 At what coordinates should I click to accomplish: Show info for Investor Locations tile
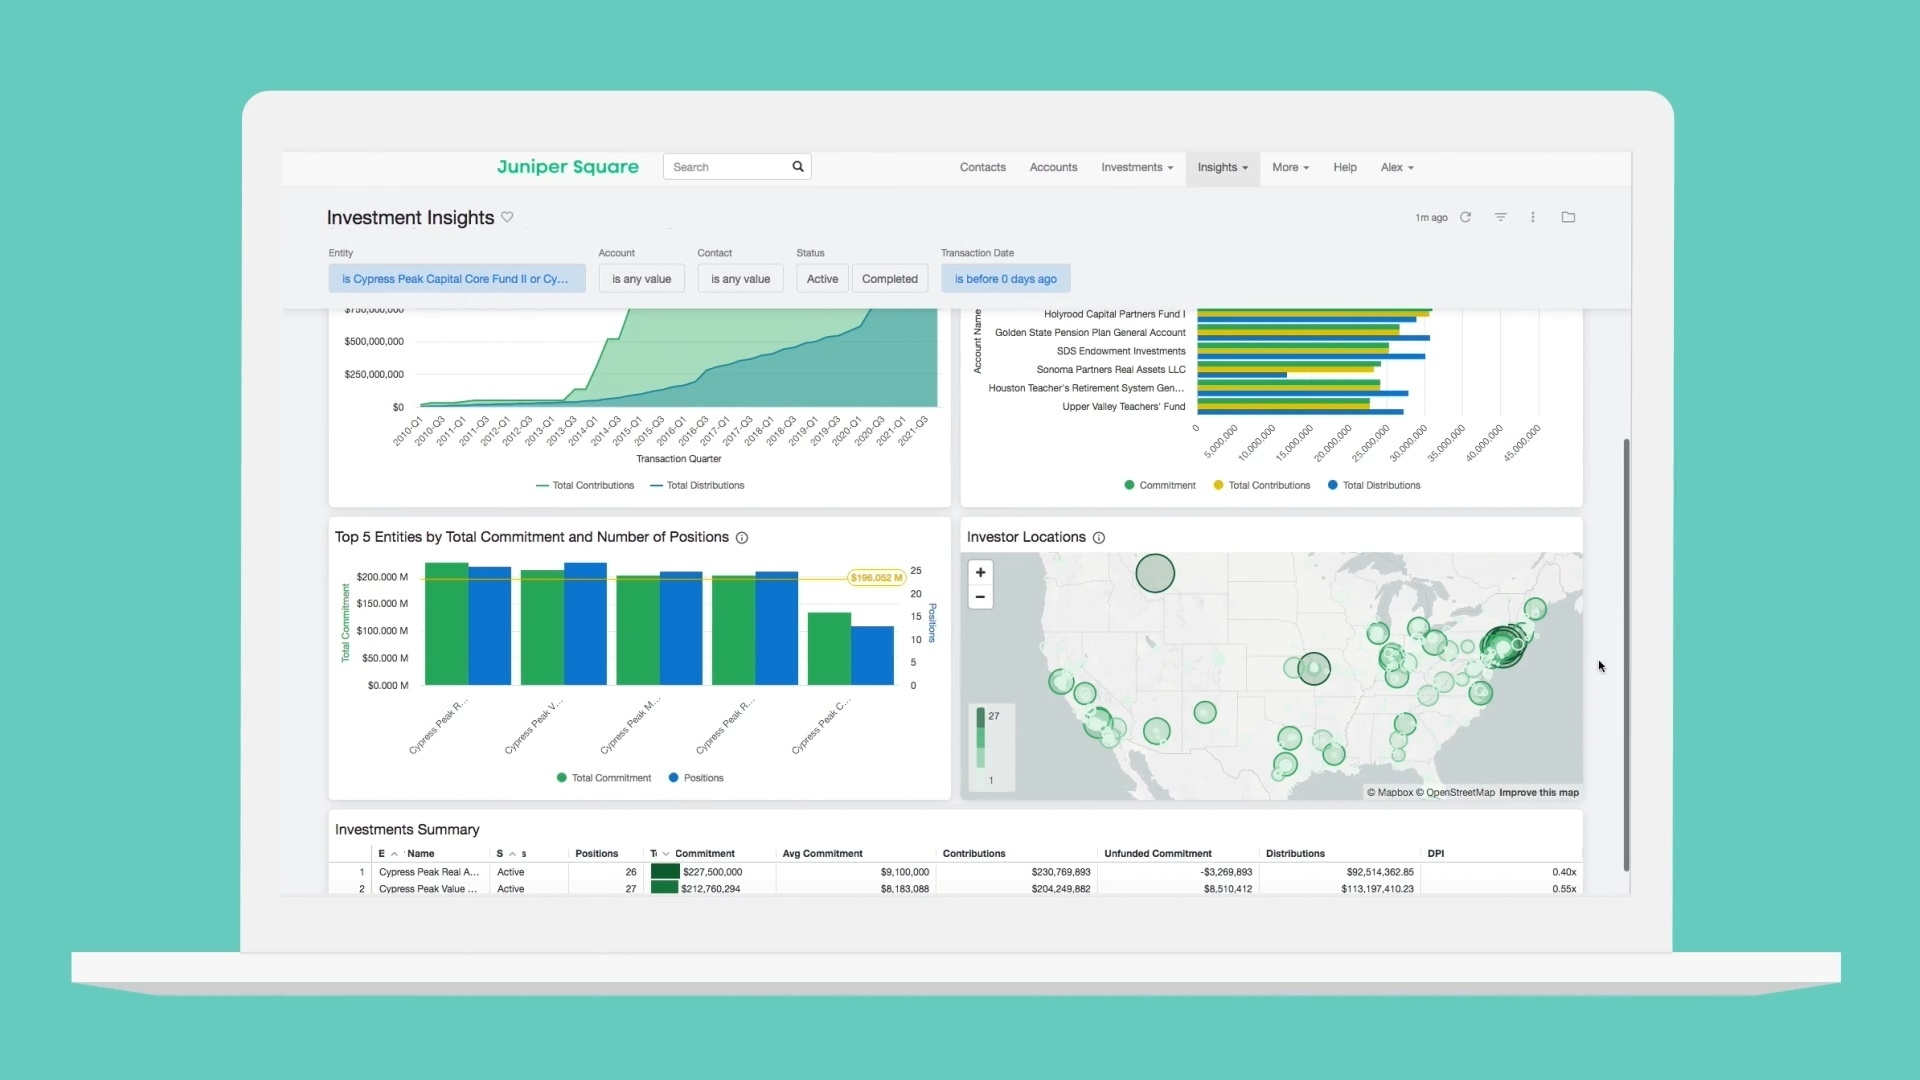click(x=1099, y=538)
